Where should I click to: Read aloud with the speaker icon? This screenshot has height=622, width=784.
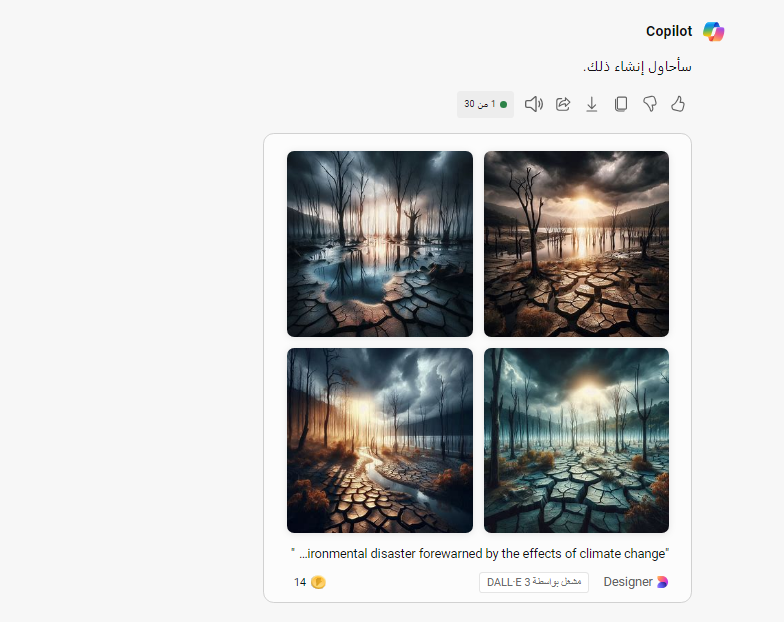pos(534,104)
